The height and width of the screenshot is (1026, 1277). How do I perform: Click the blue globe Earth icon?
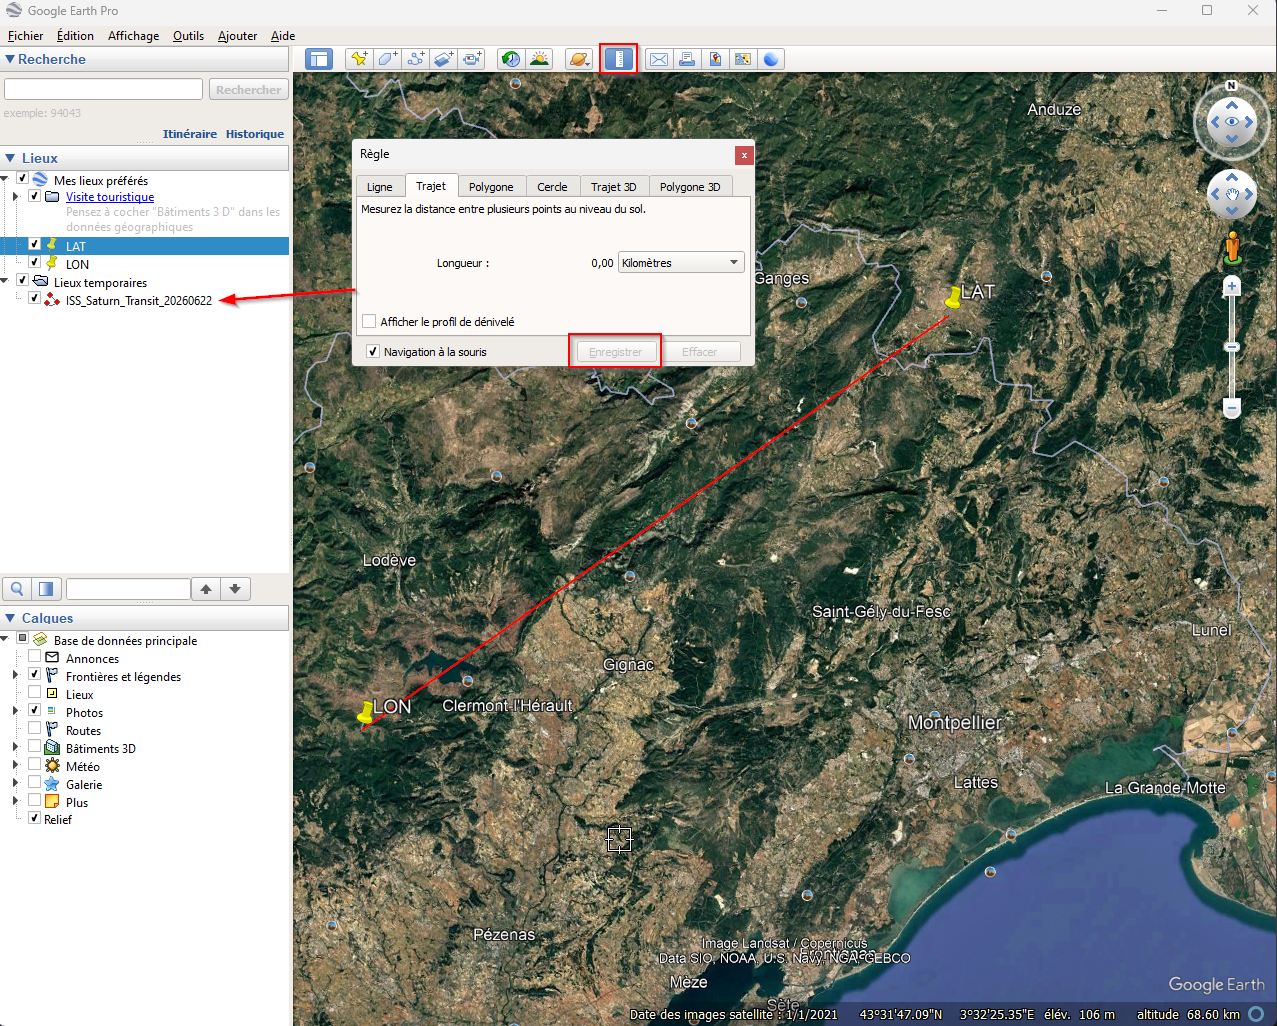pos(771,59)
